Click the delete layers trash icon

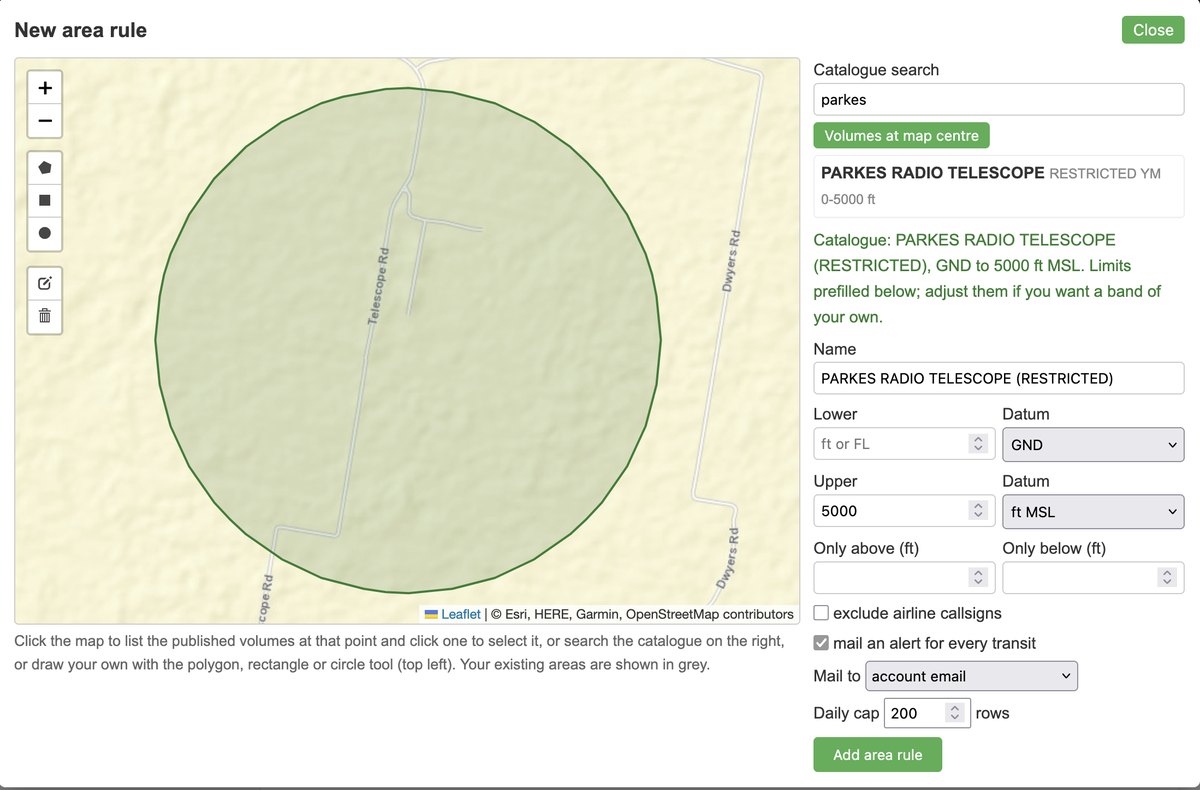45,316
